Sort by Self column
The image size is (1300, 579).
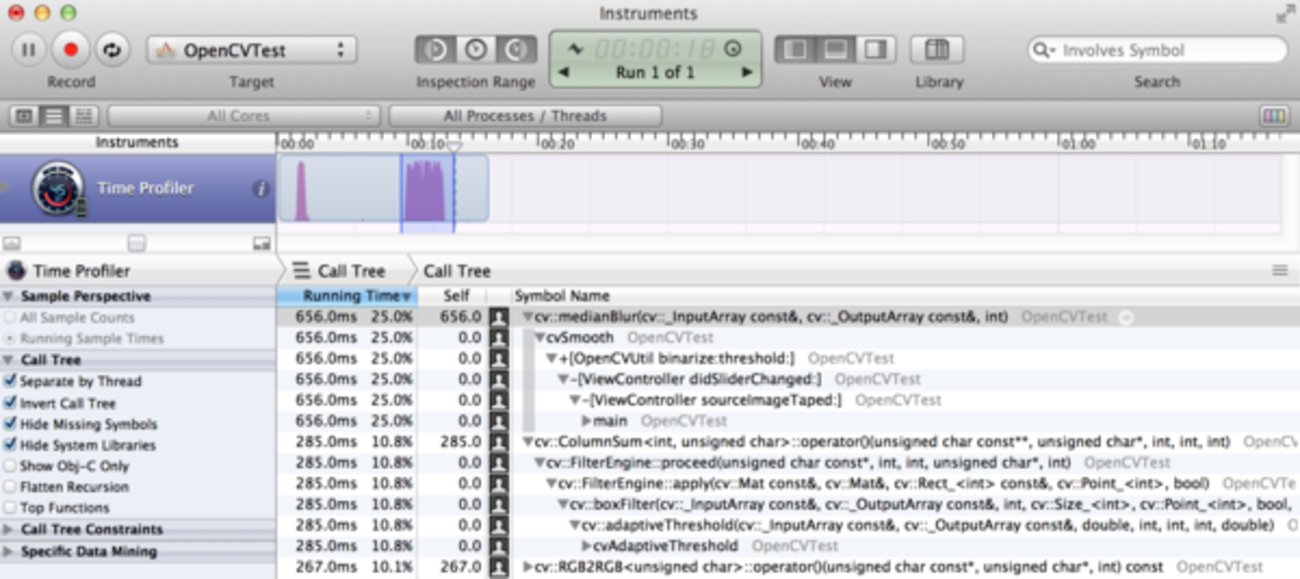pos(456,296)
